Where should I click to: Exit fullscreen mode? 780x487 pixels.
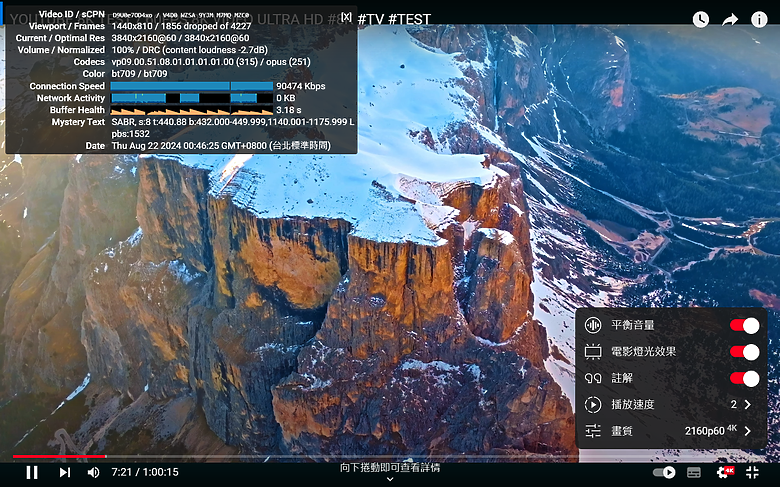coord(752,472)
